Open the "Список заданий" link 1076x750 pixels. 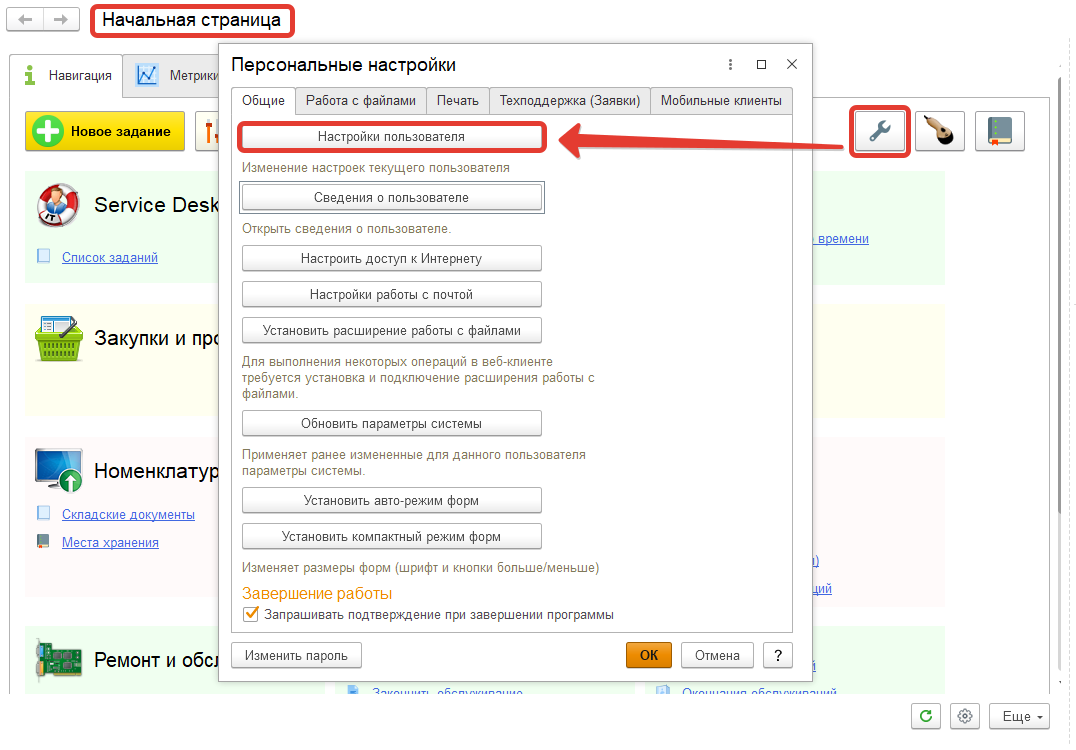click(x=110, y=257)
